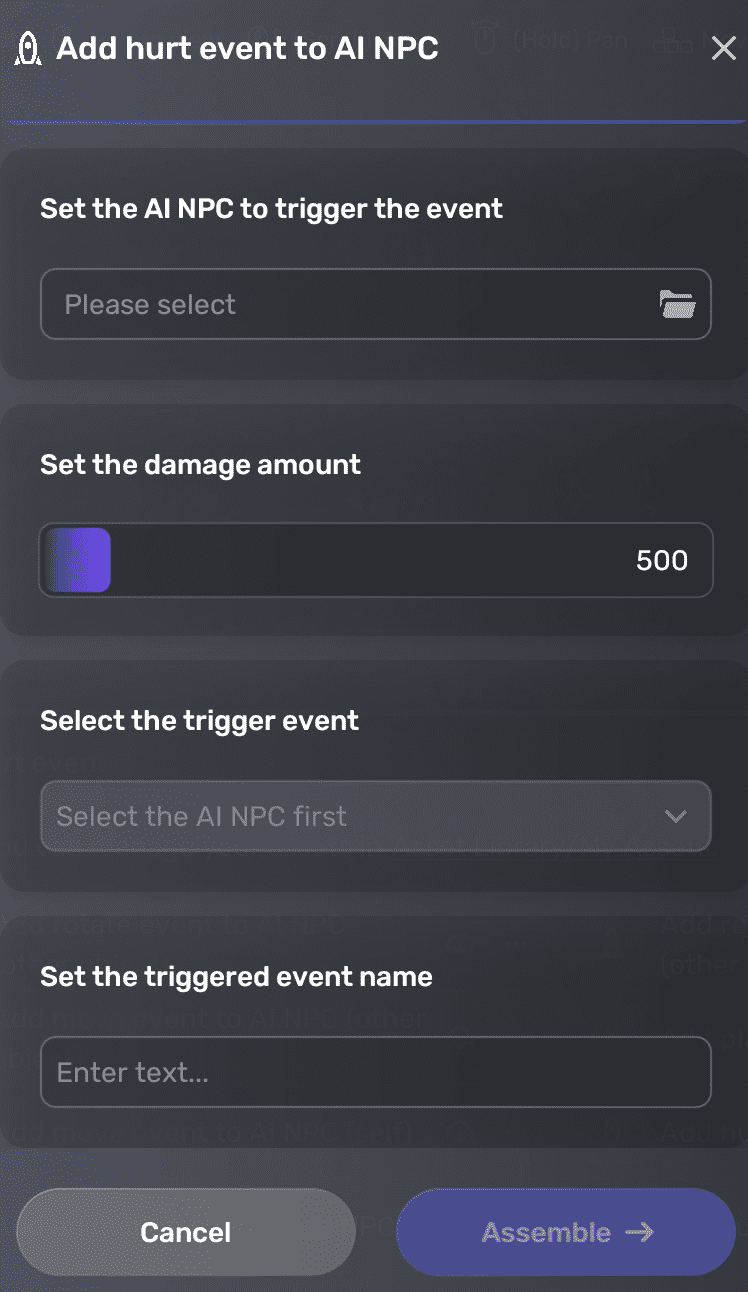The image size is (748, 1292).
Task: Expand the trigger event dropdown
Action: point(375,816)
